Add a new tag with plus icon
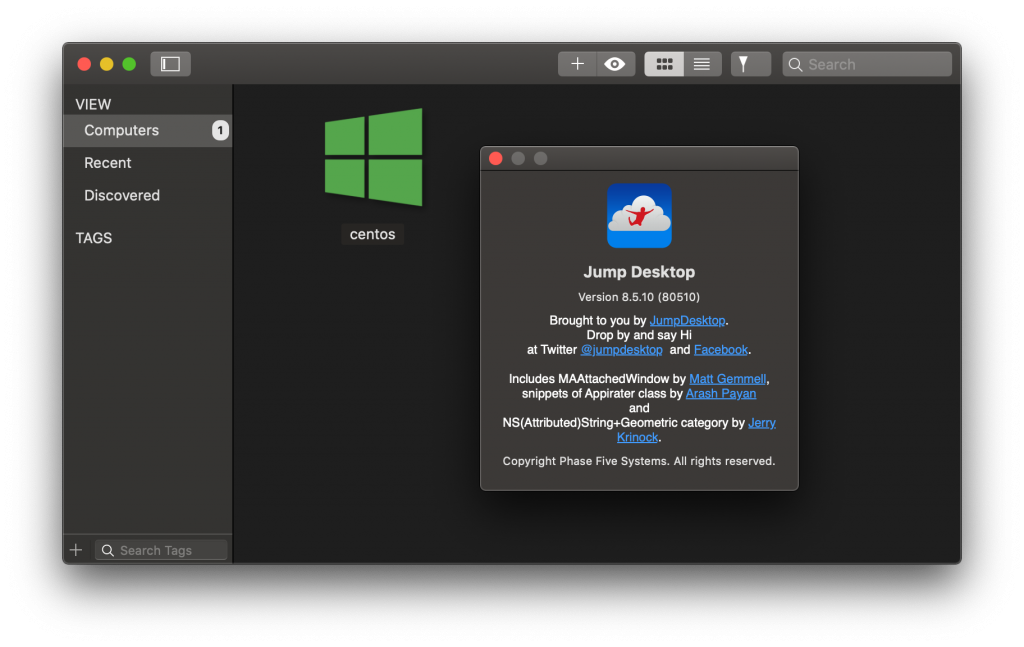 click(x=76, y=550)
